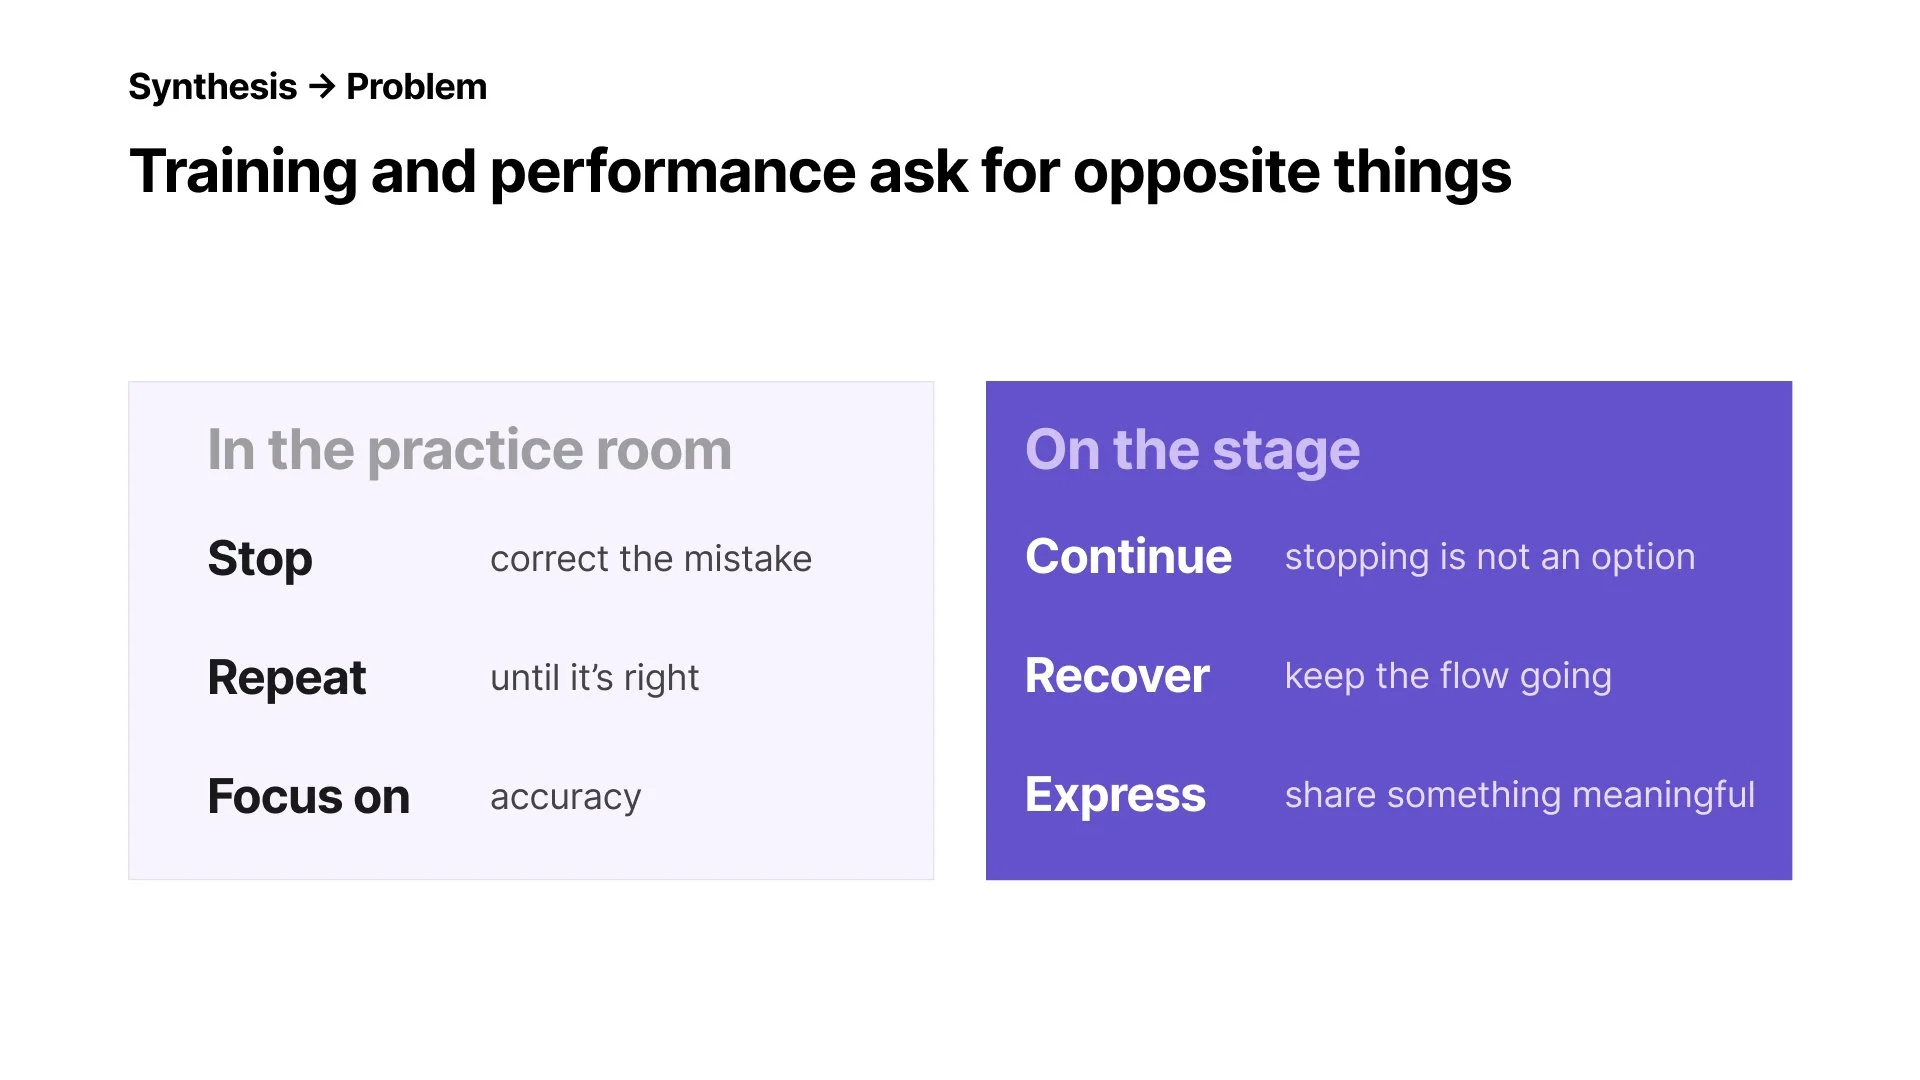This screenshot has width=1920, height=1080.
Task: Select the bold word Repeat
Action: (287, 678)
